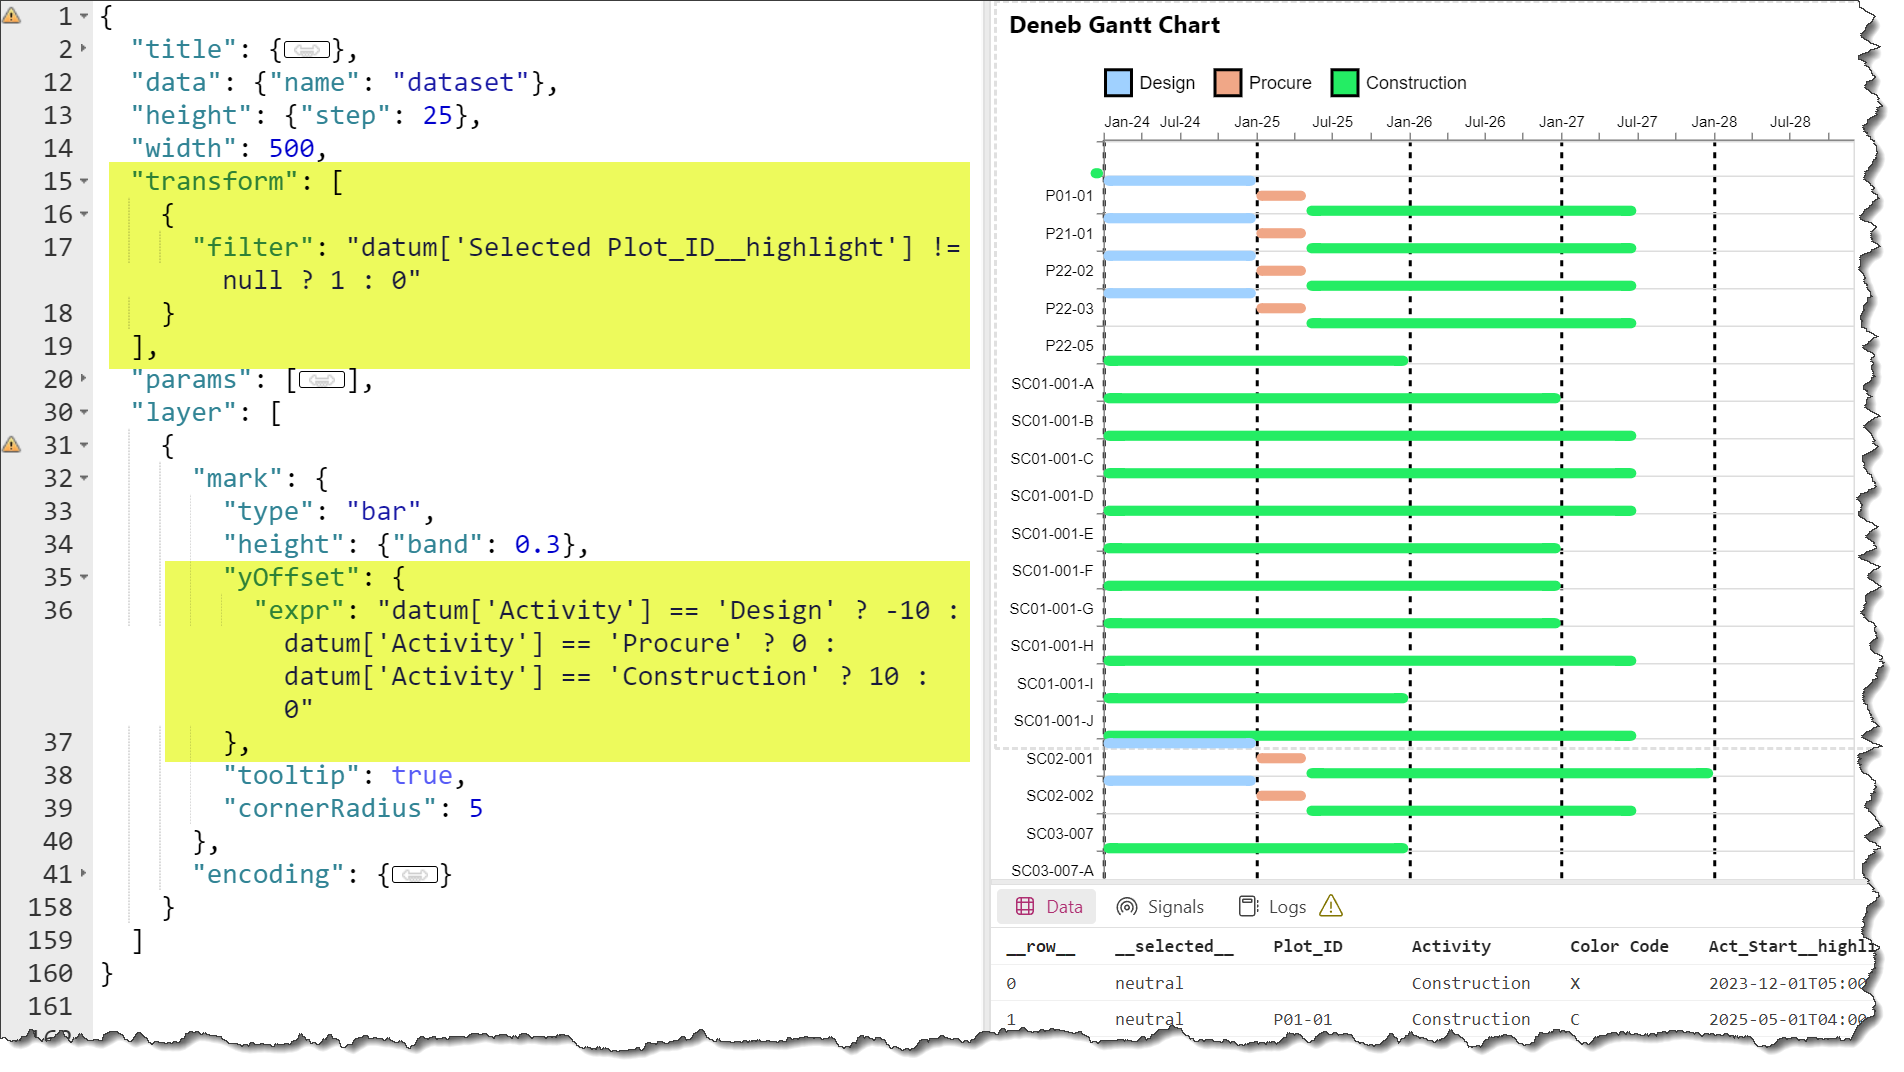Click the Signals circle icon
Viewport: 1904px width, 1072px height.
[1129, 906]
